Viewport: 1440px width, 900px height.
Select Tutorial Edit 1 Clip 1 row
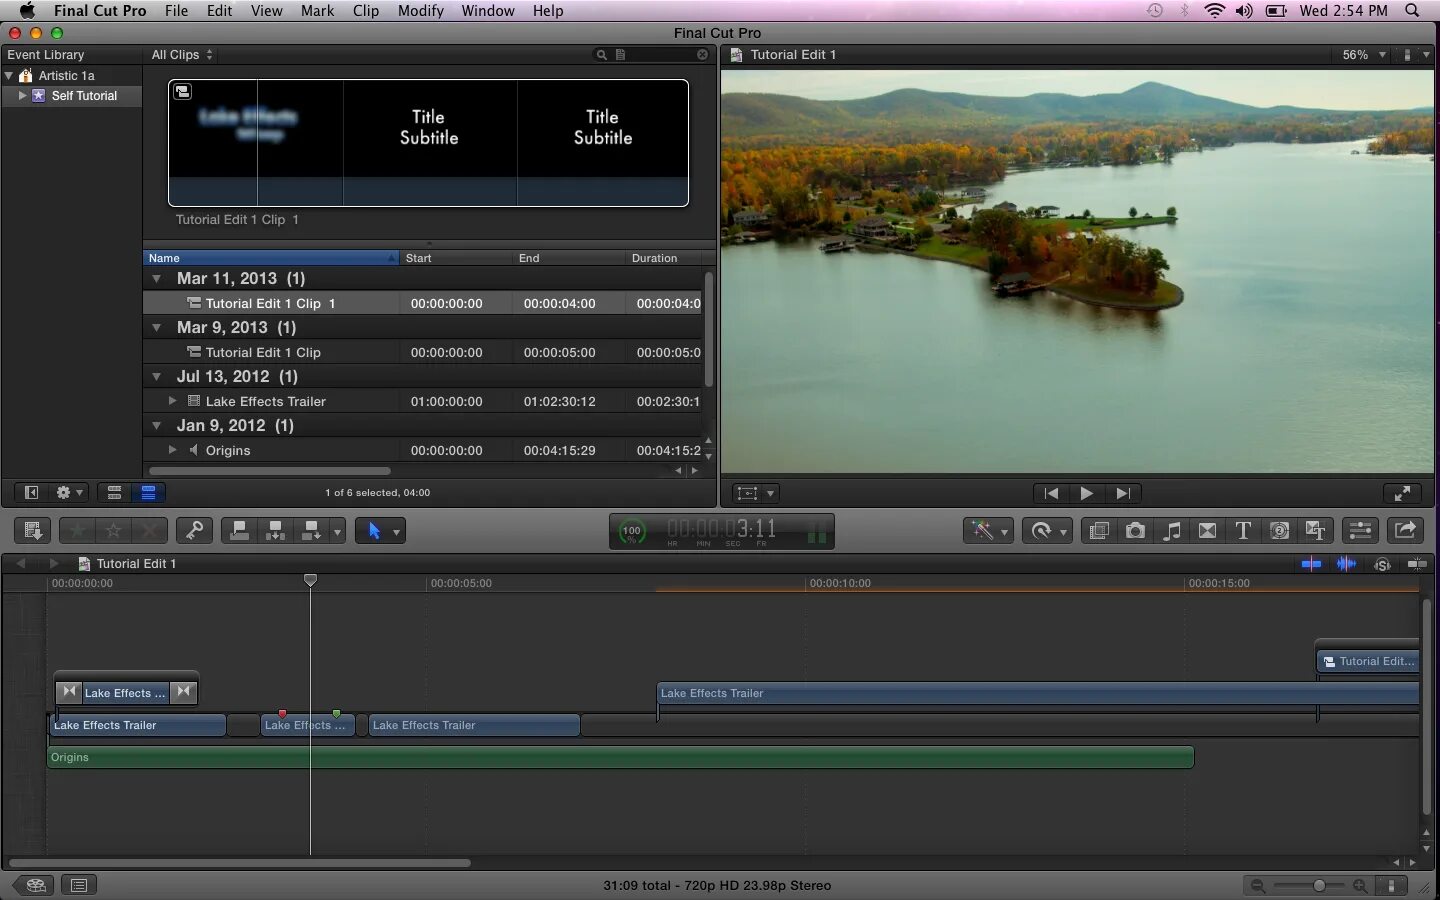point(424,303)
